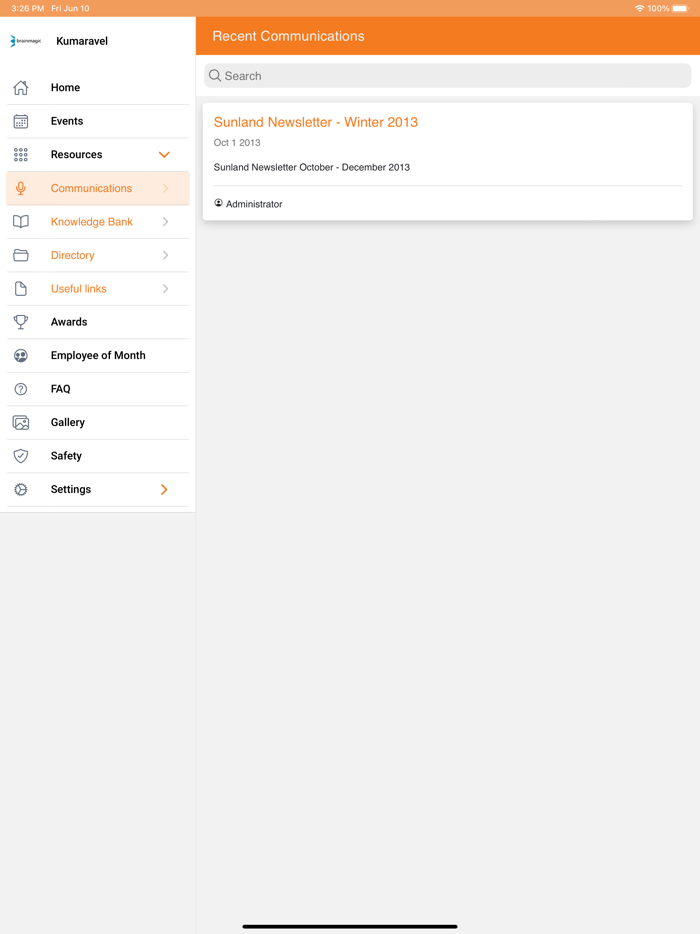Open the Employee of Month section
The image size is (700, 934).
(97, 355)
